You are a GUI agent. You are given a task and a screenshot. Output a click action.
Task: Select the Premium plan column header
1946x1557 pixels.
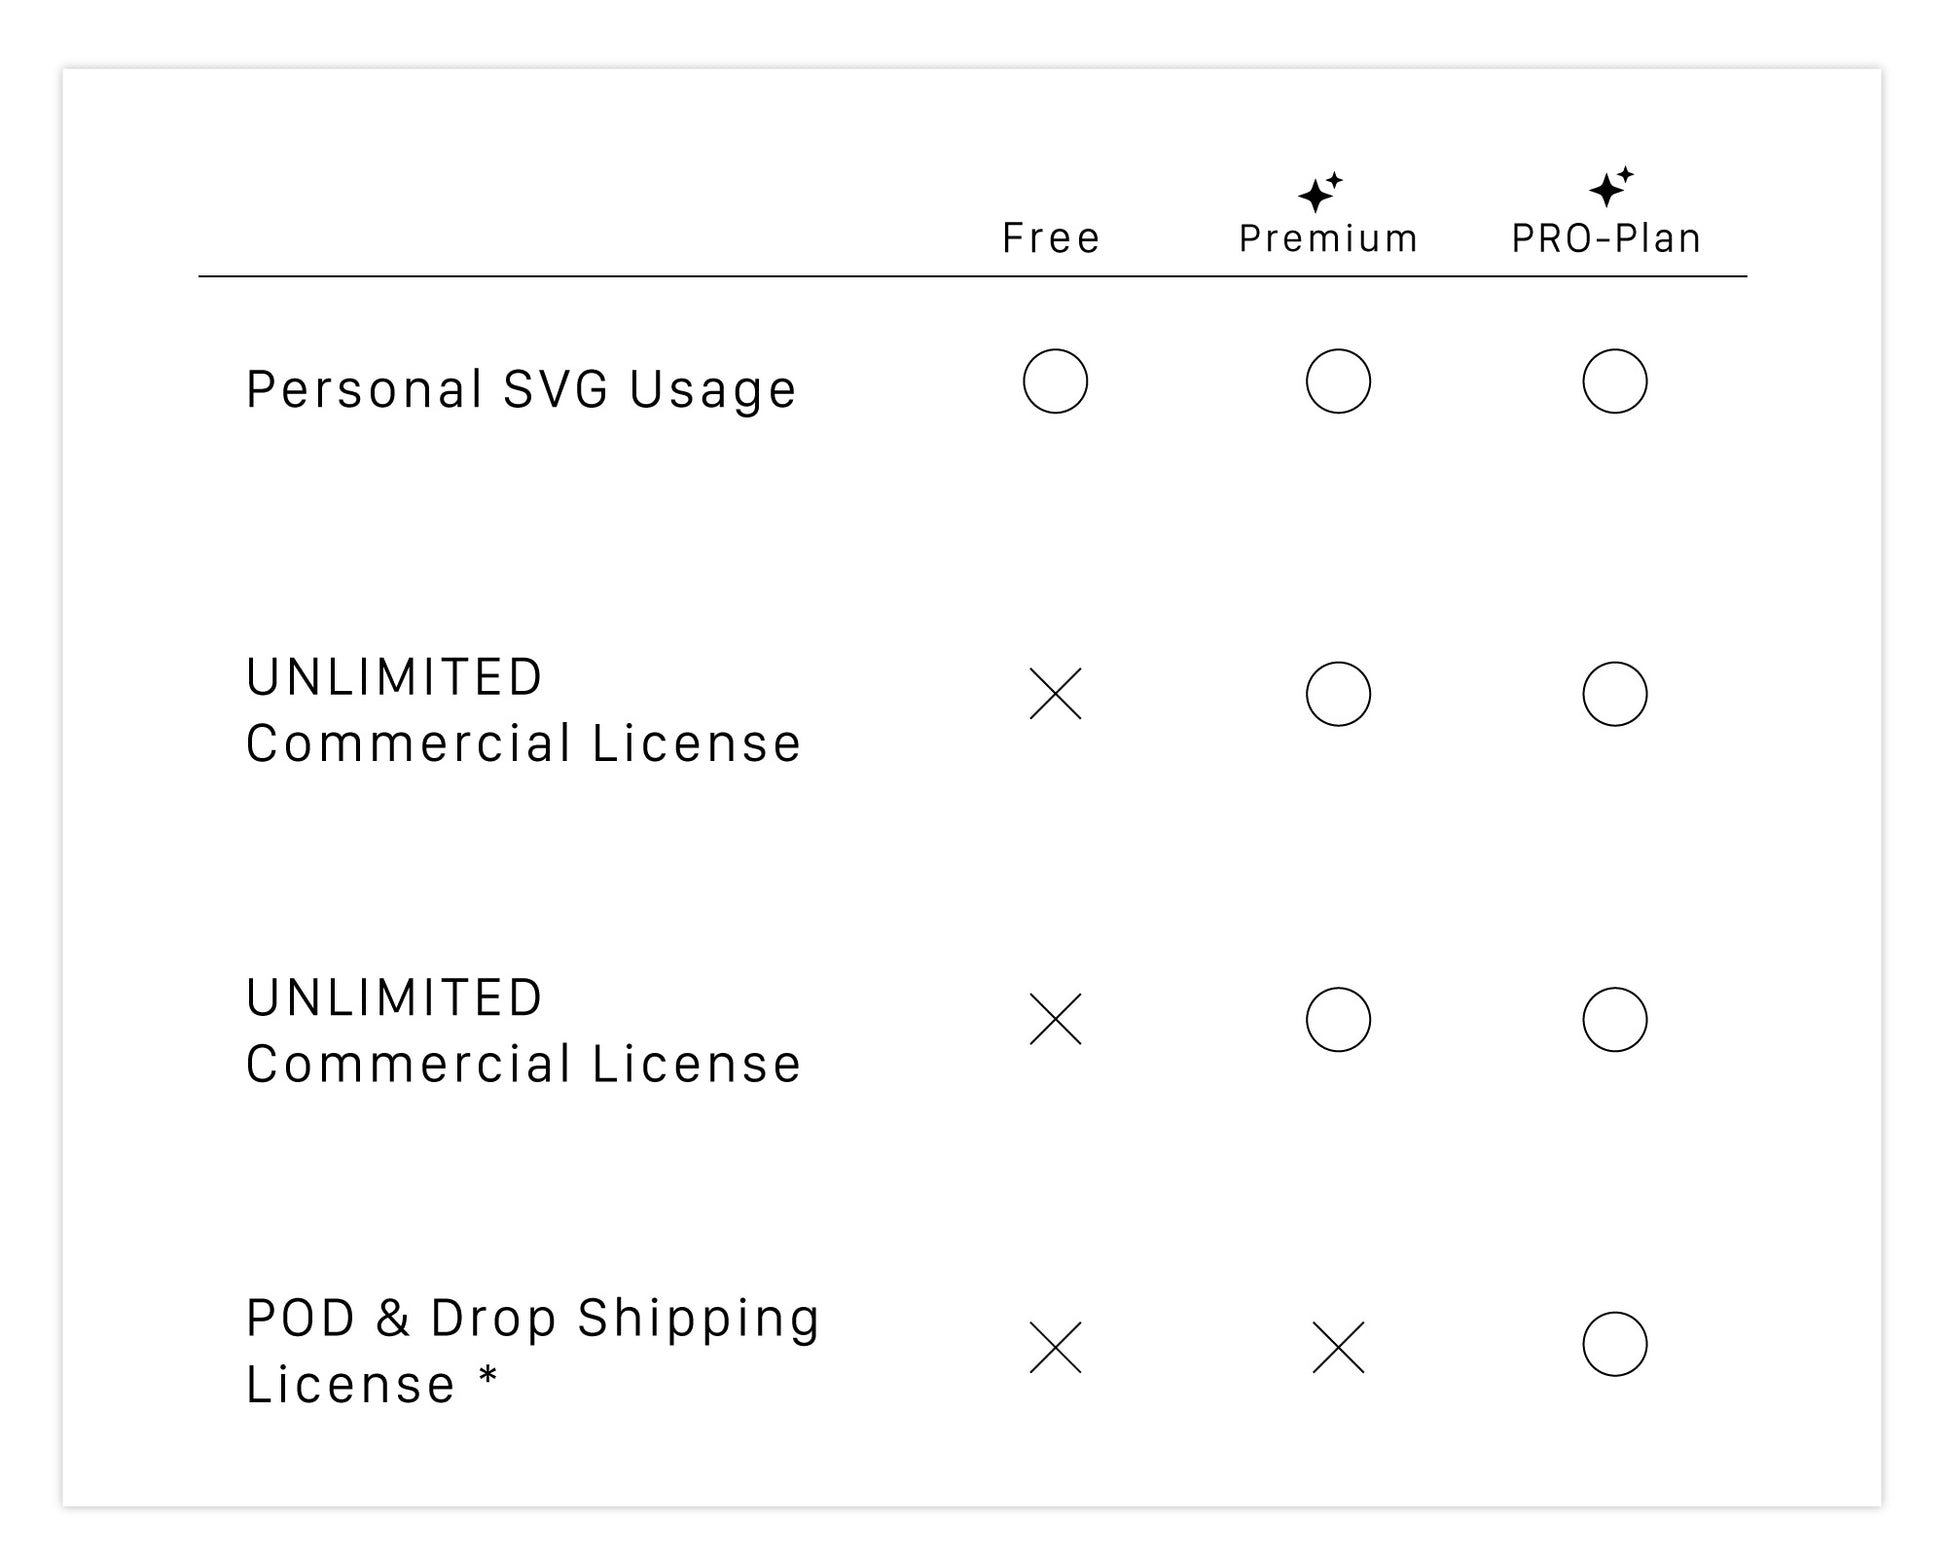1328,238
